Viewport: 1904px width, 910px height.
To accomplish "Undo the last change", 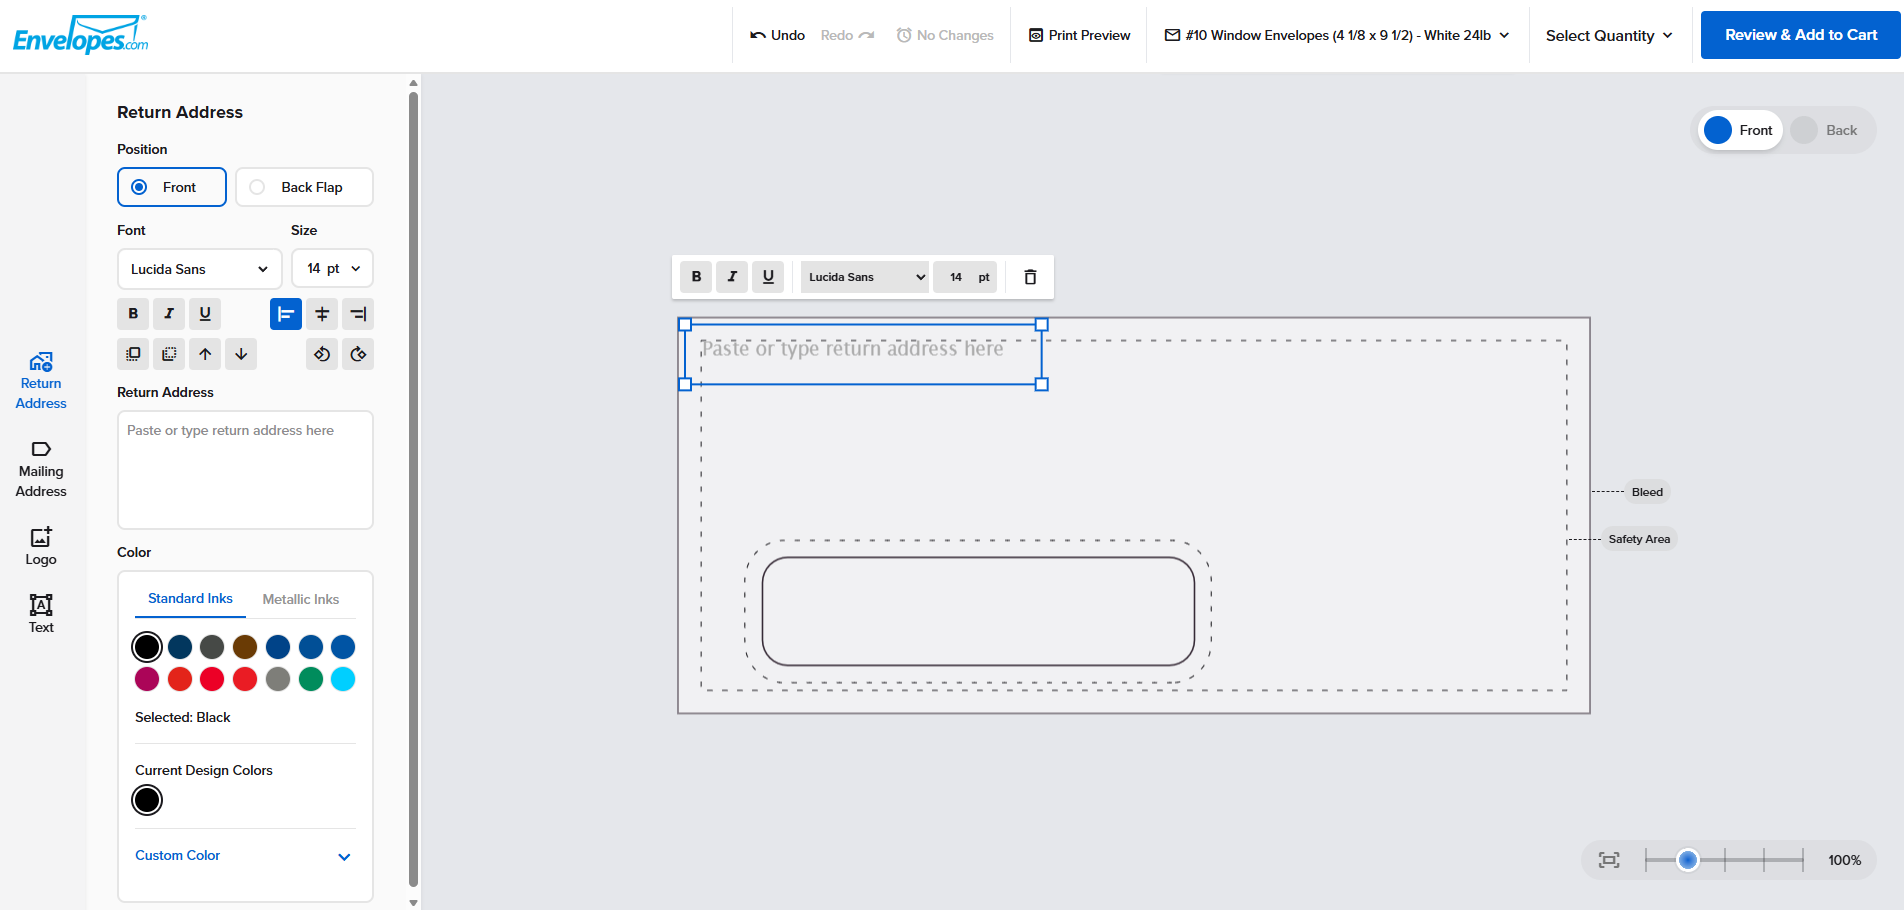I will pyautogui.click(x=777, y=35).
